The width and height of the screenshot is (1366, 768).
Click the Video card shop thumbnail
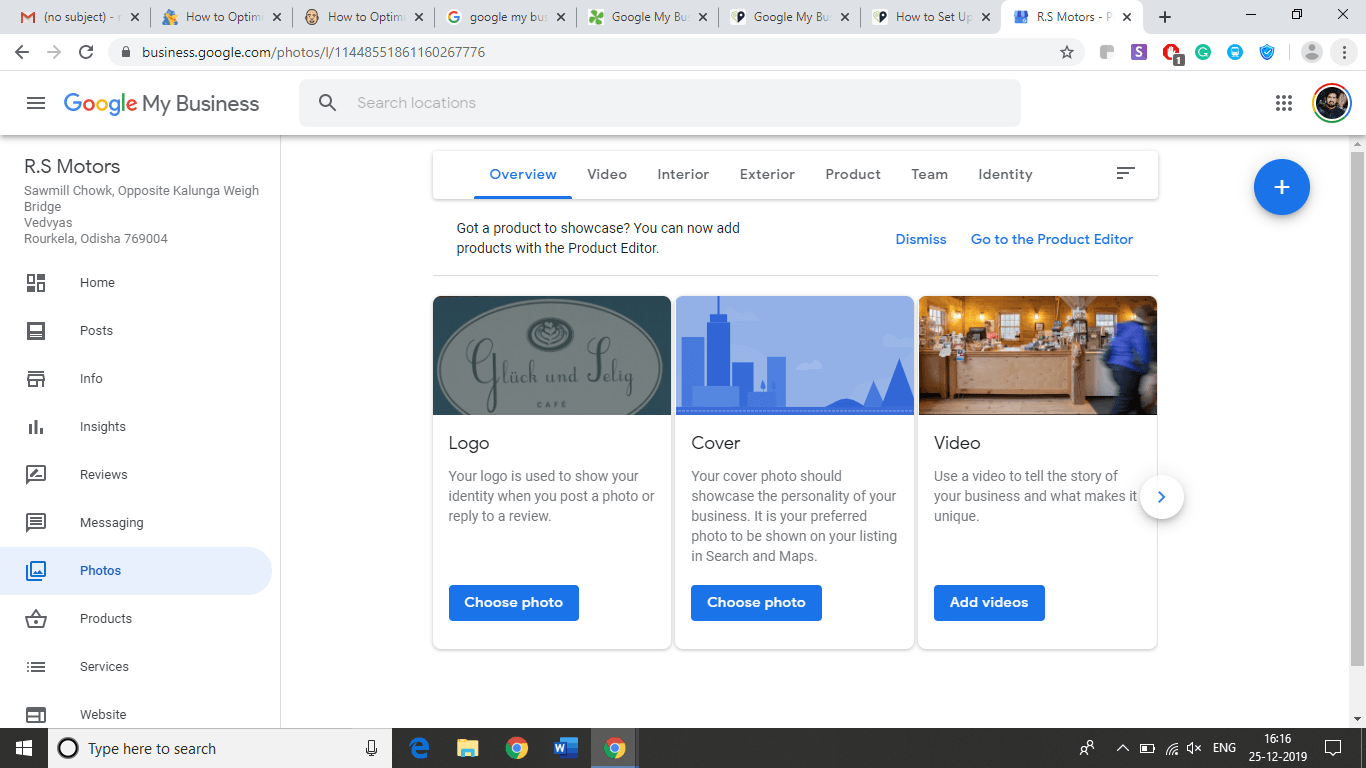[x=1038, y=355]
